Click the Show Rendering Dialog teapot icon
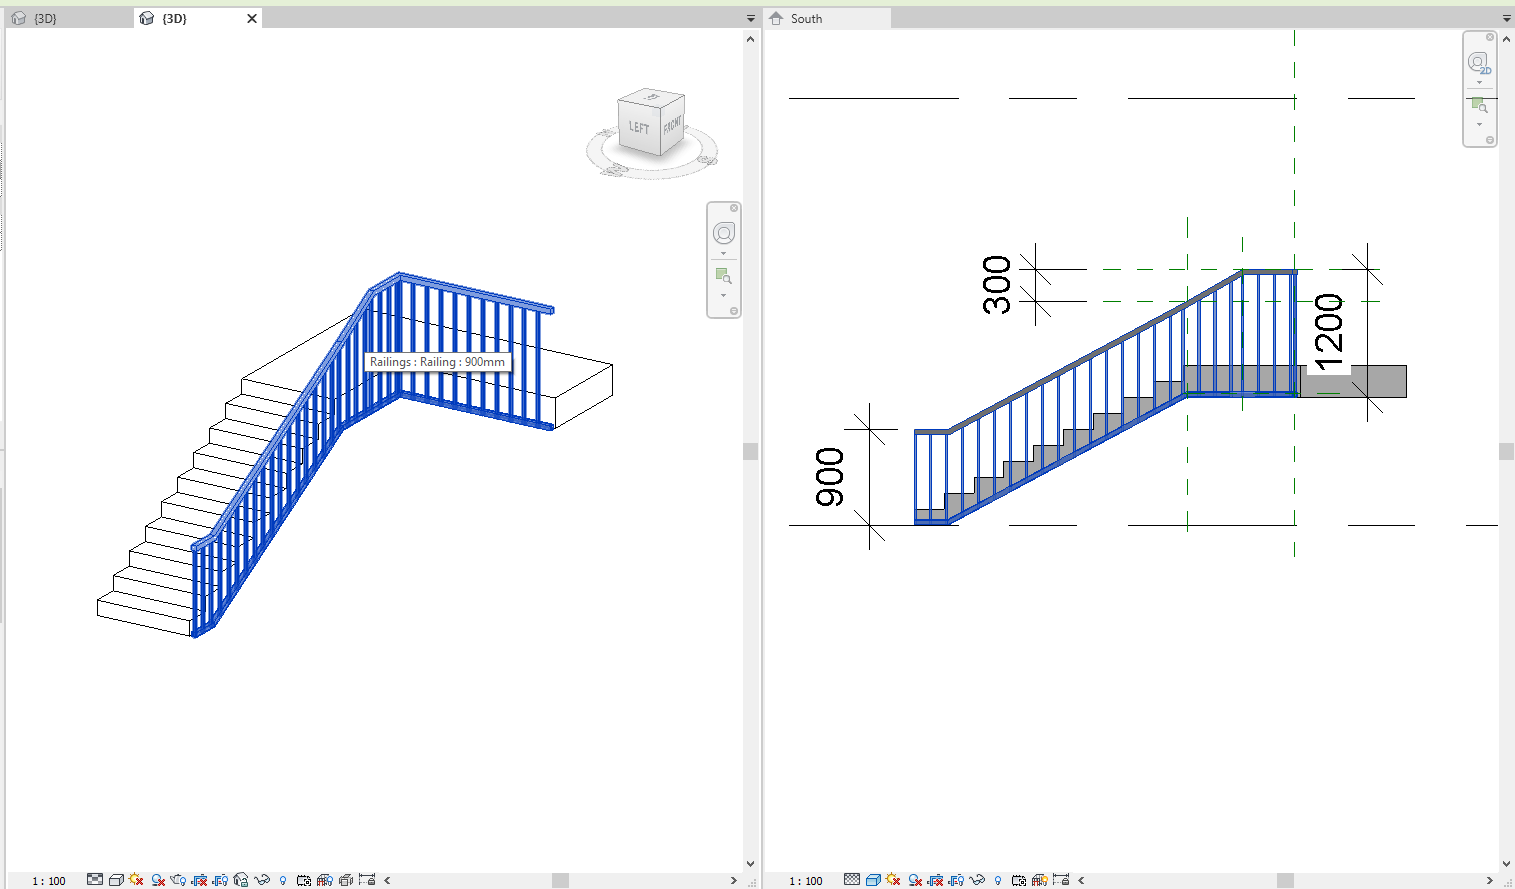This screenshot has height=889, width=1515. 177,879
